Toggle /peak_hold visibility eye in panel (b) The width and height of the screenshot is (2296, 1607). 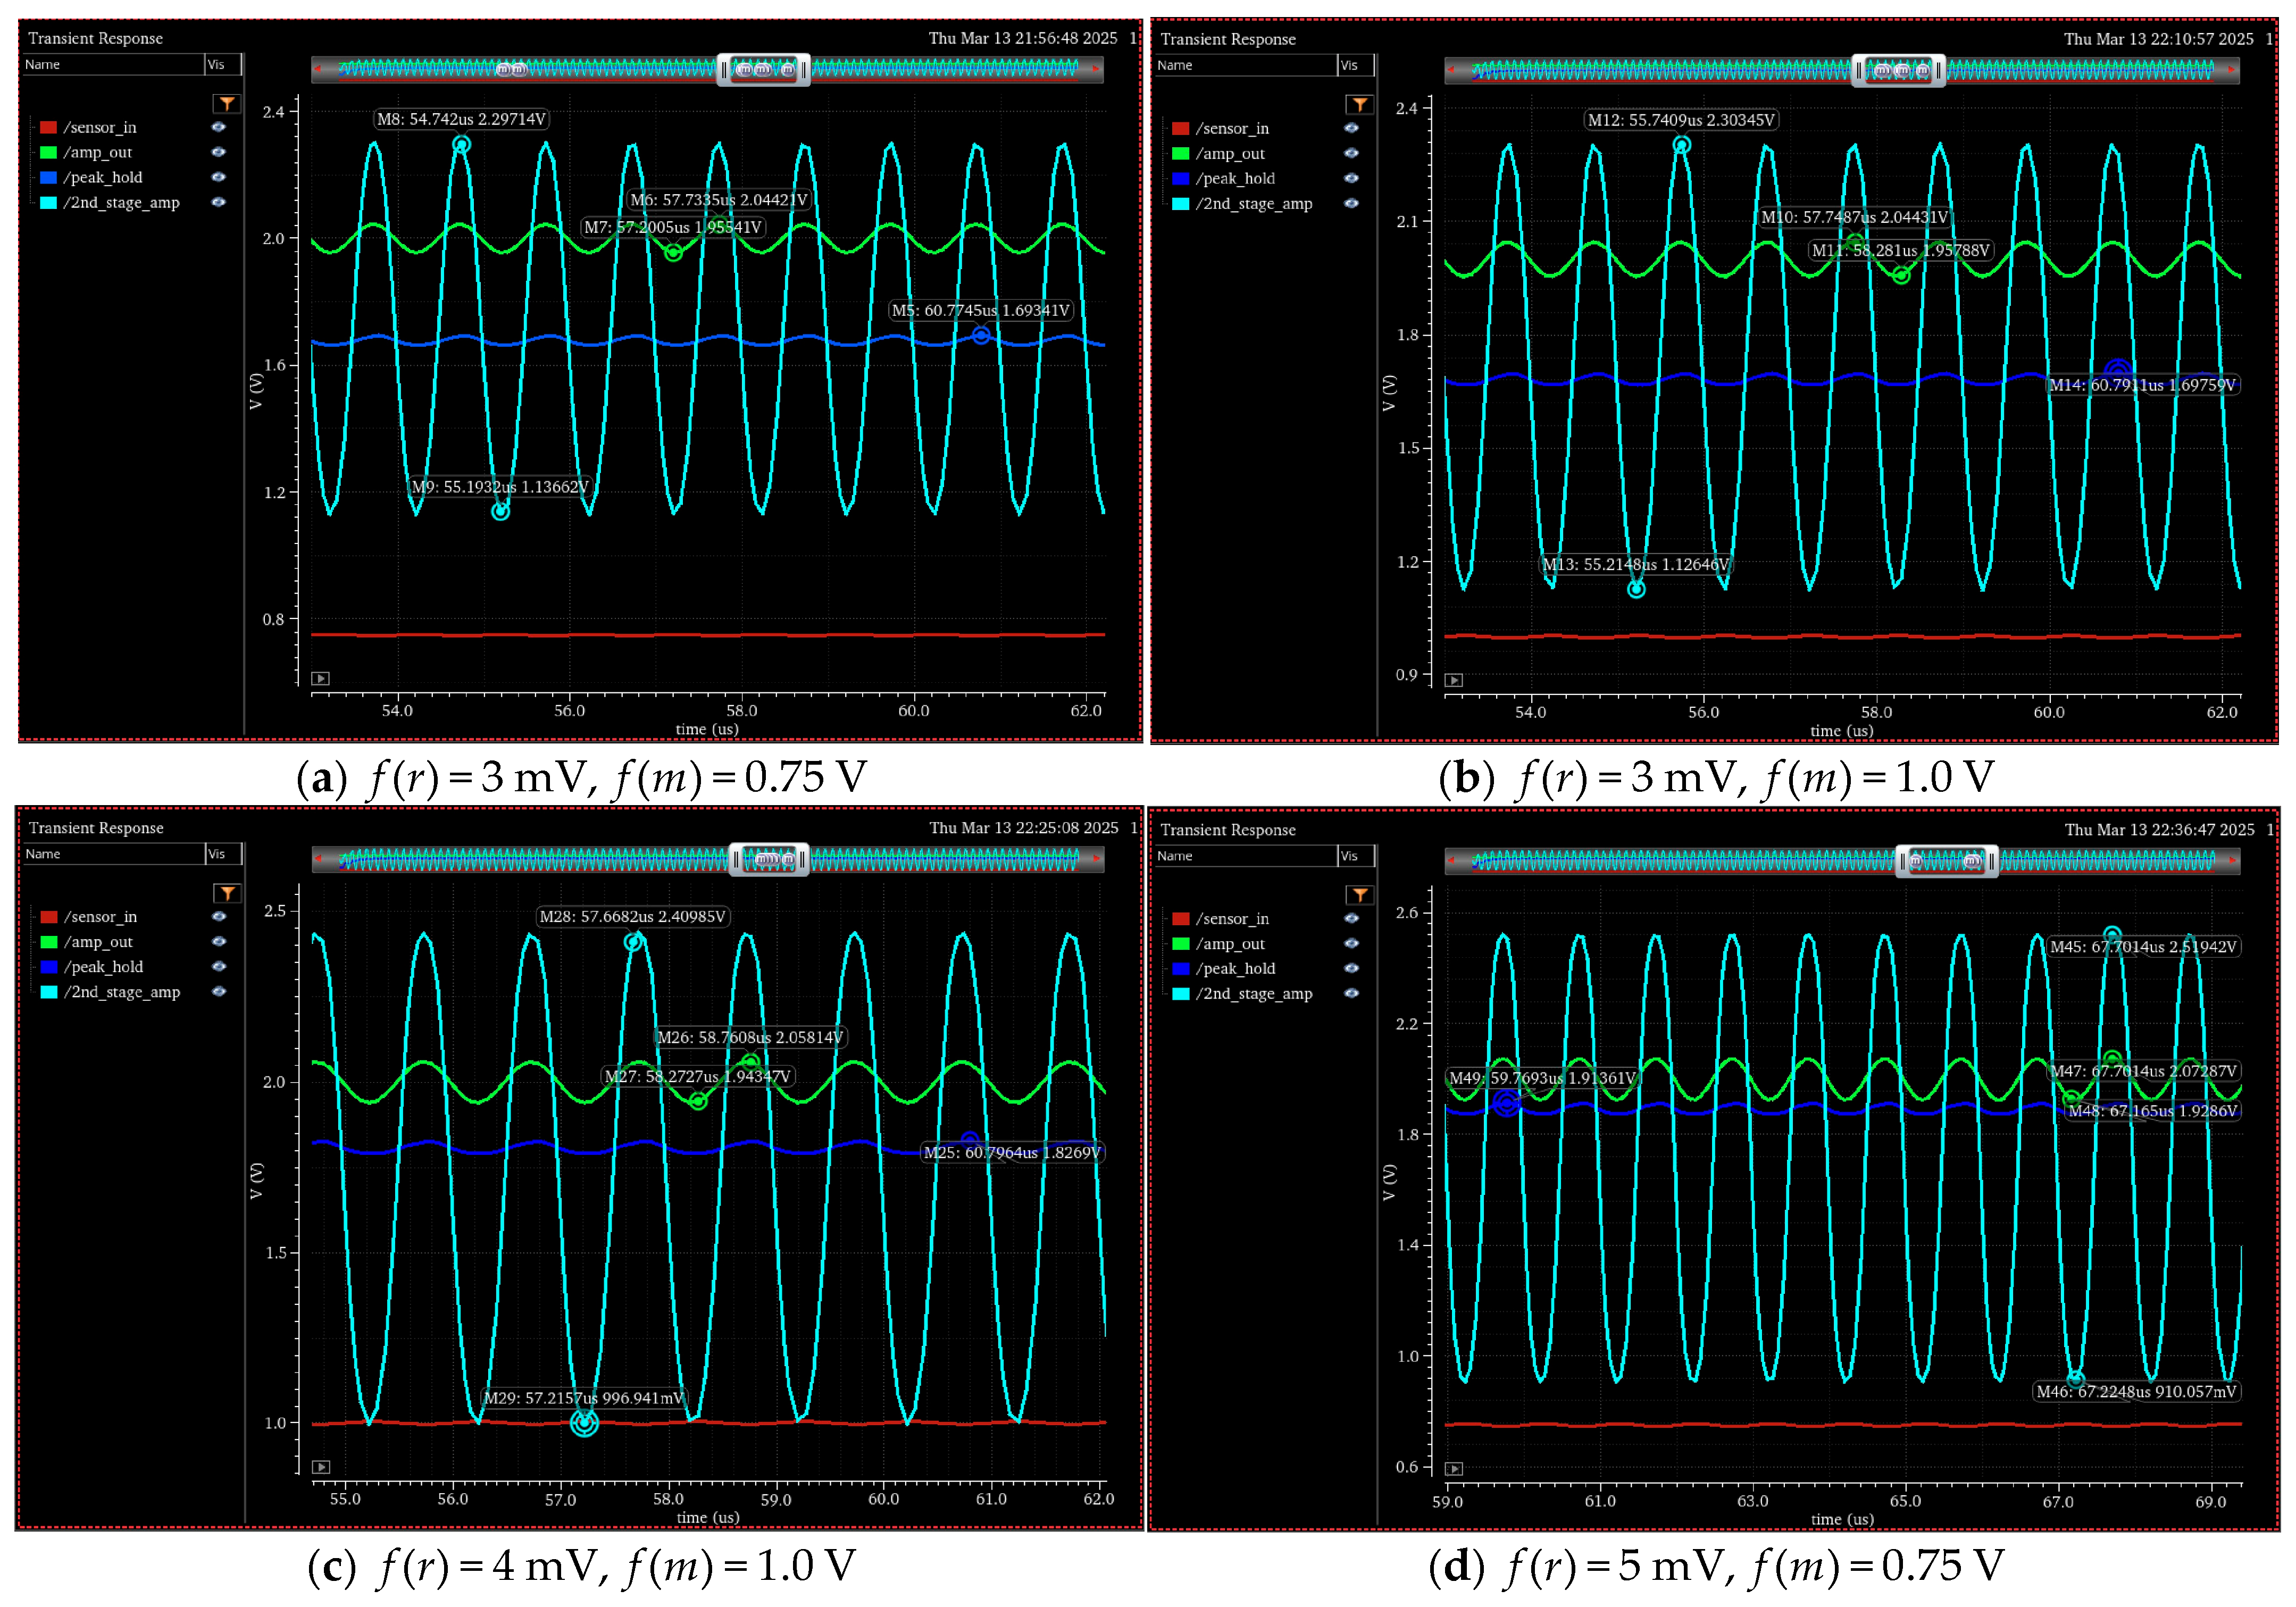pos(1352,178)
